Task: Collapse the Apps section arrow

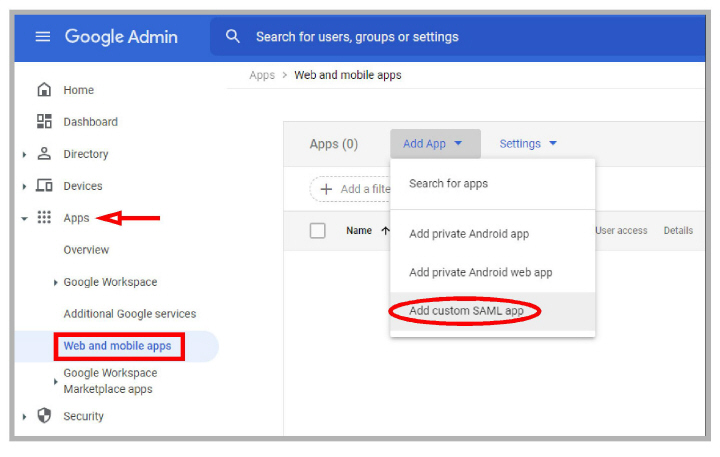Action: click(x=24, y=219)
